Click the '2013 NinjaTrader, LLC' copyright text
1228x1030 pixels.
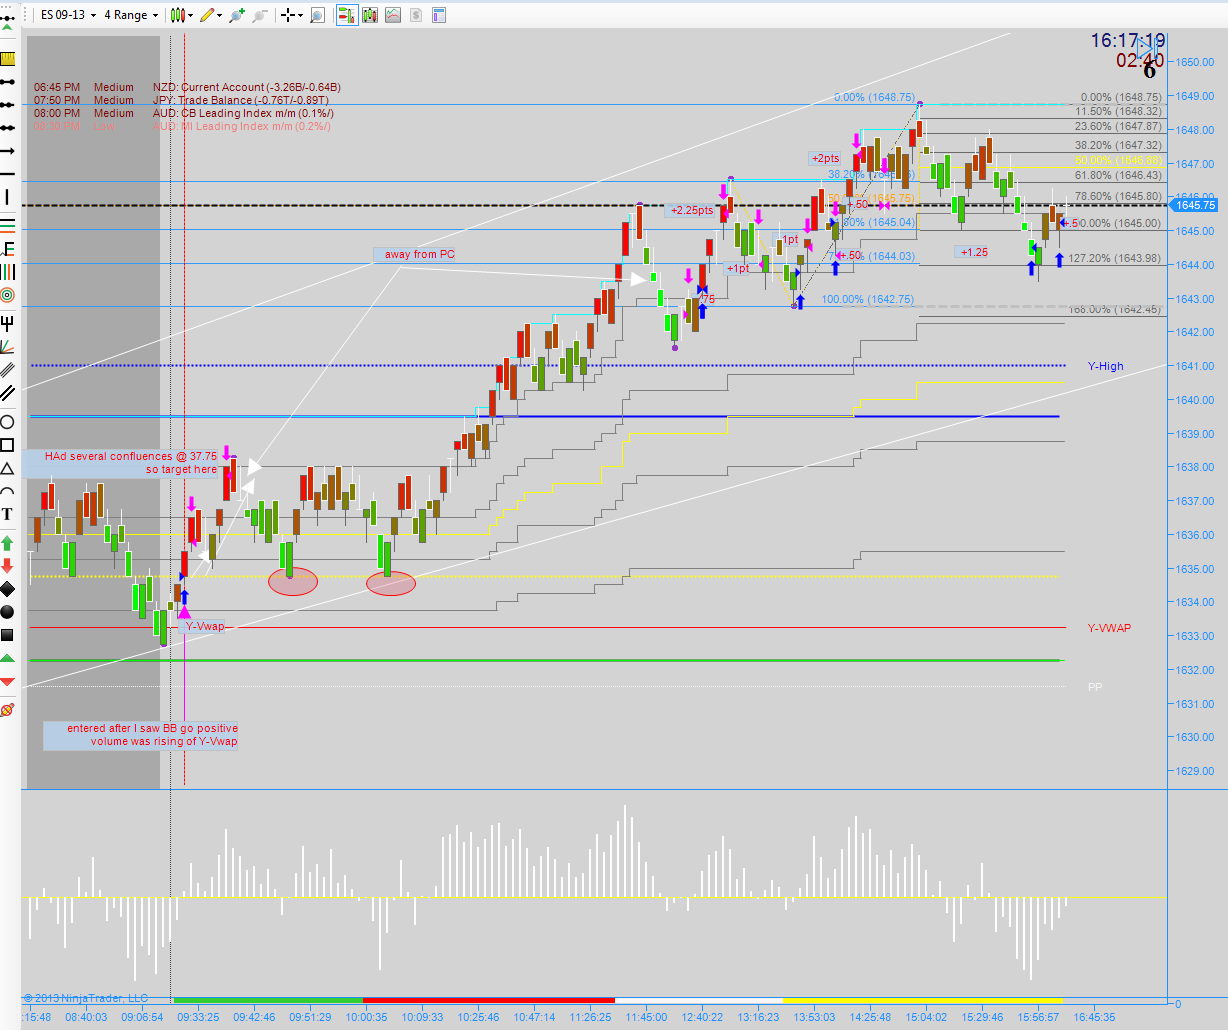click(x=86, y=998)
